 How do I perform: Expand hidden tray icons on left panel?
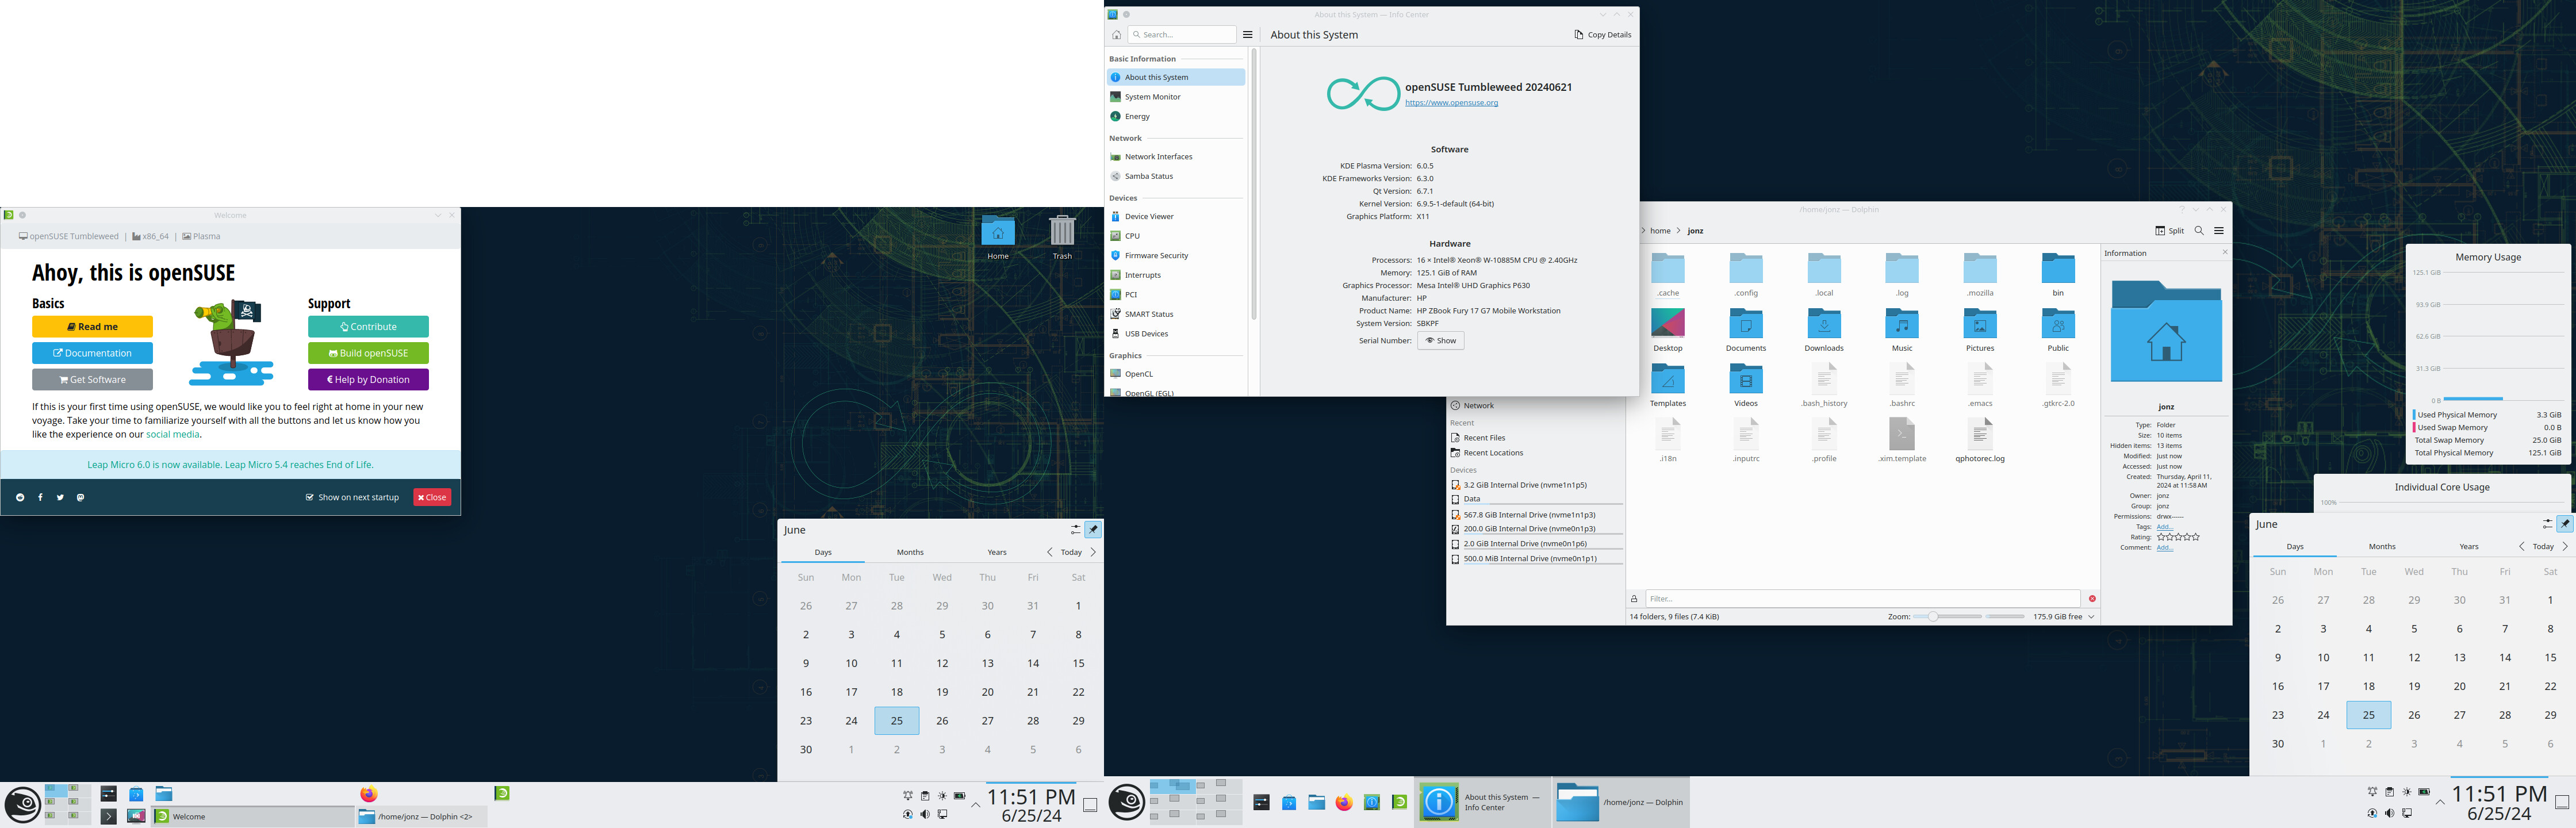pyautogui.click(x=975, y=805)
